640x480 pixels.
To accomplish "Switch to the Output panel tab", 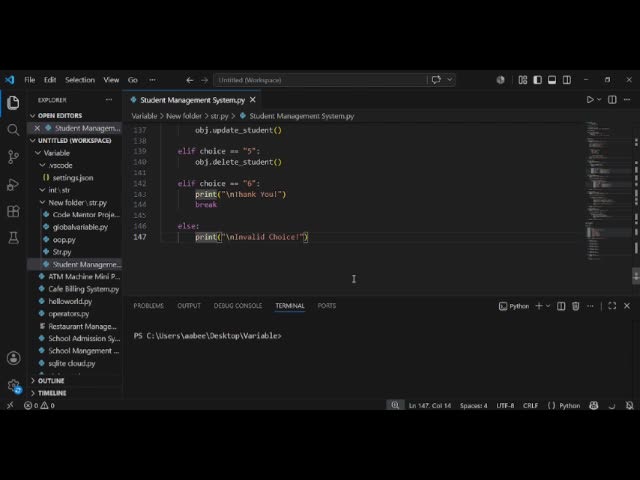I will pos(189,306).
